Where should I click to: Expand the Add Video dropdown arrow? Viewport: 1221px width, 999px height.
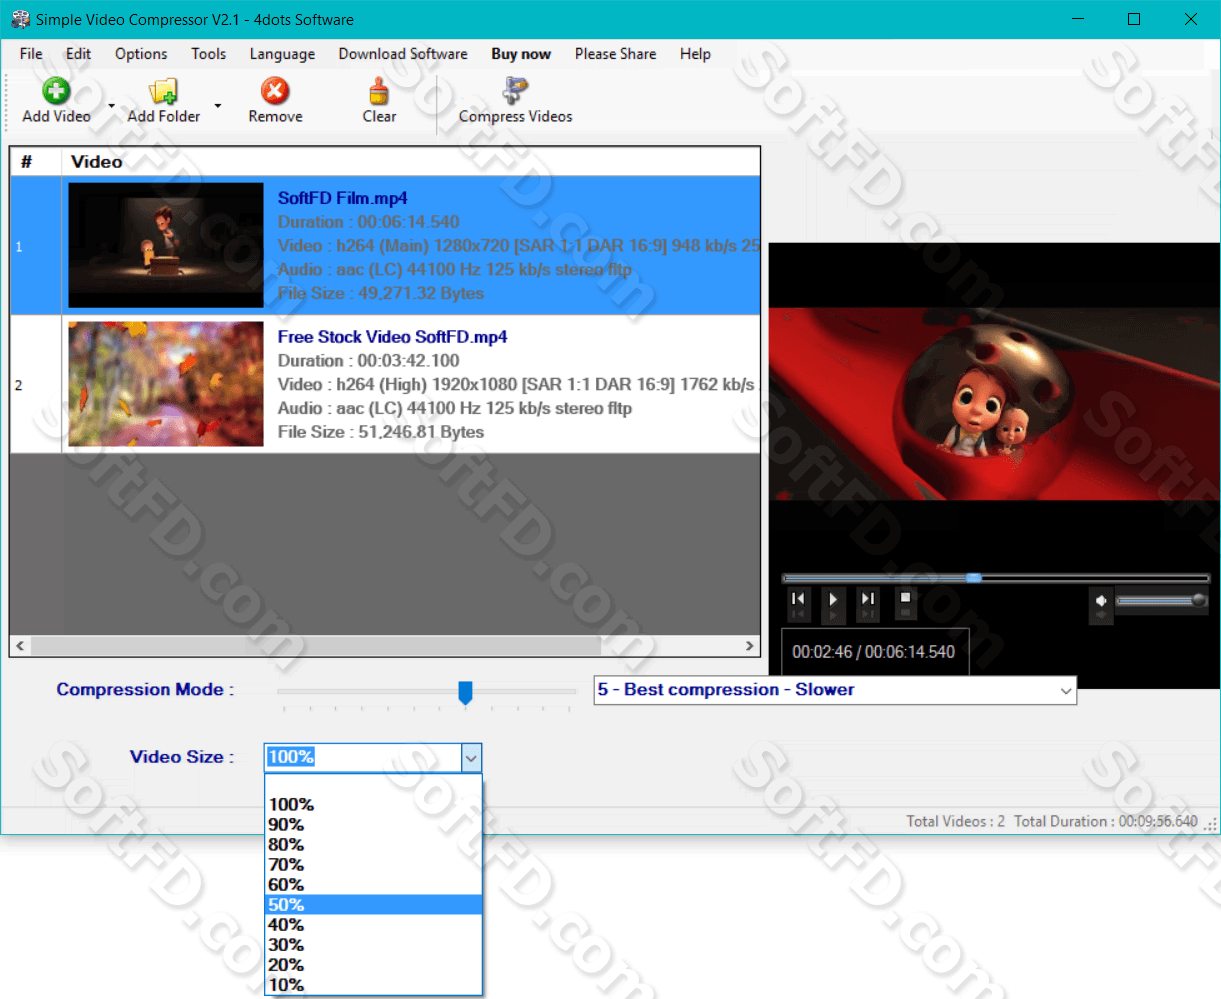tap(111, 105)
